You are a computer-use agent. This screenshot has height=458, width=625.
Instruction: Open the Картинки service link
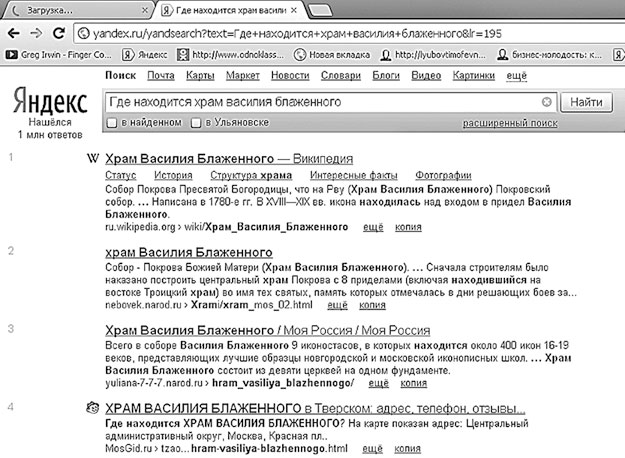tap(474, 76)
